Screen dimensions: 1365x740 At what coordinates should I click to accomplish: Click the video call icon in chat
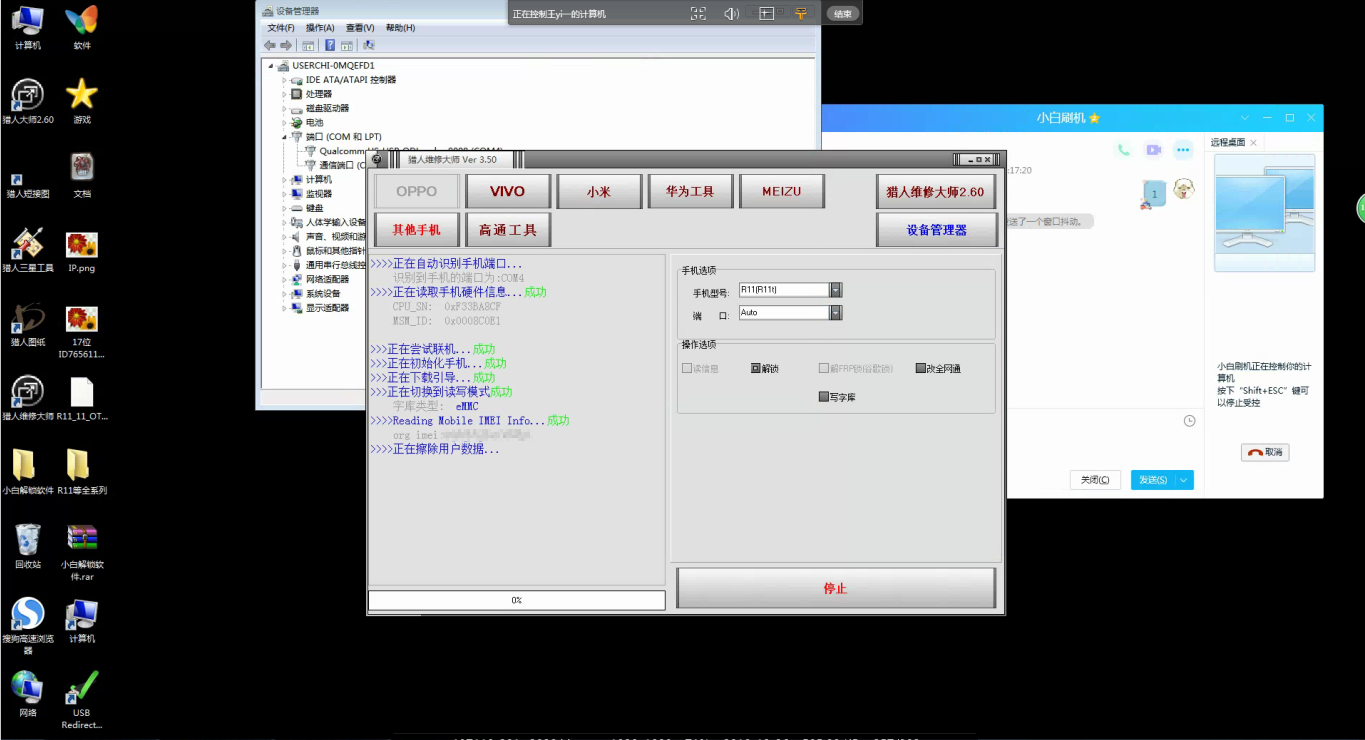1154,150
